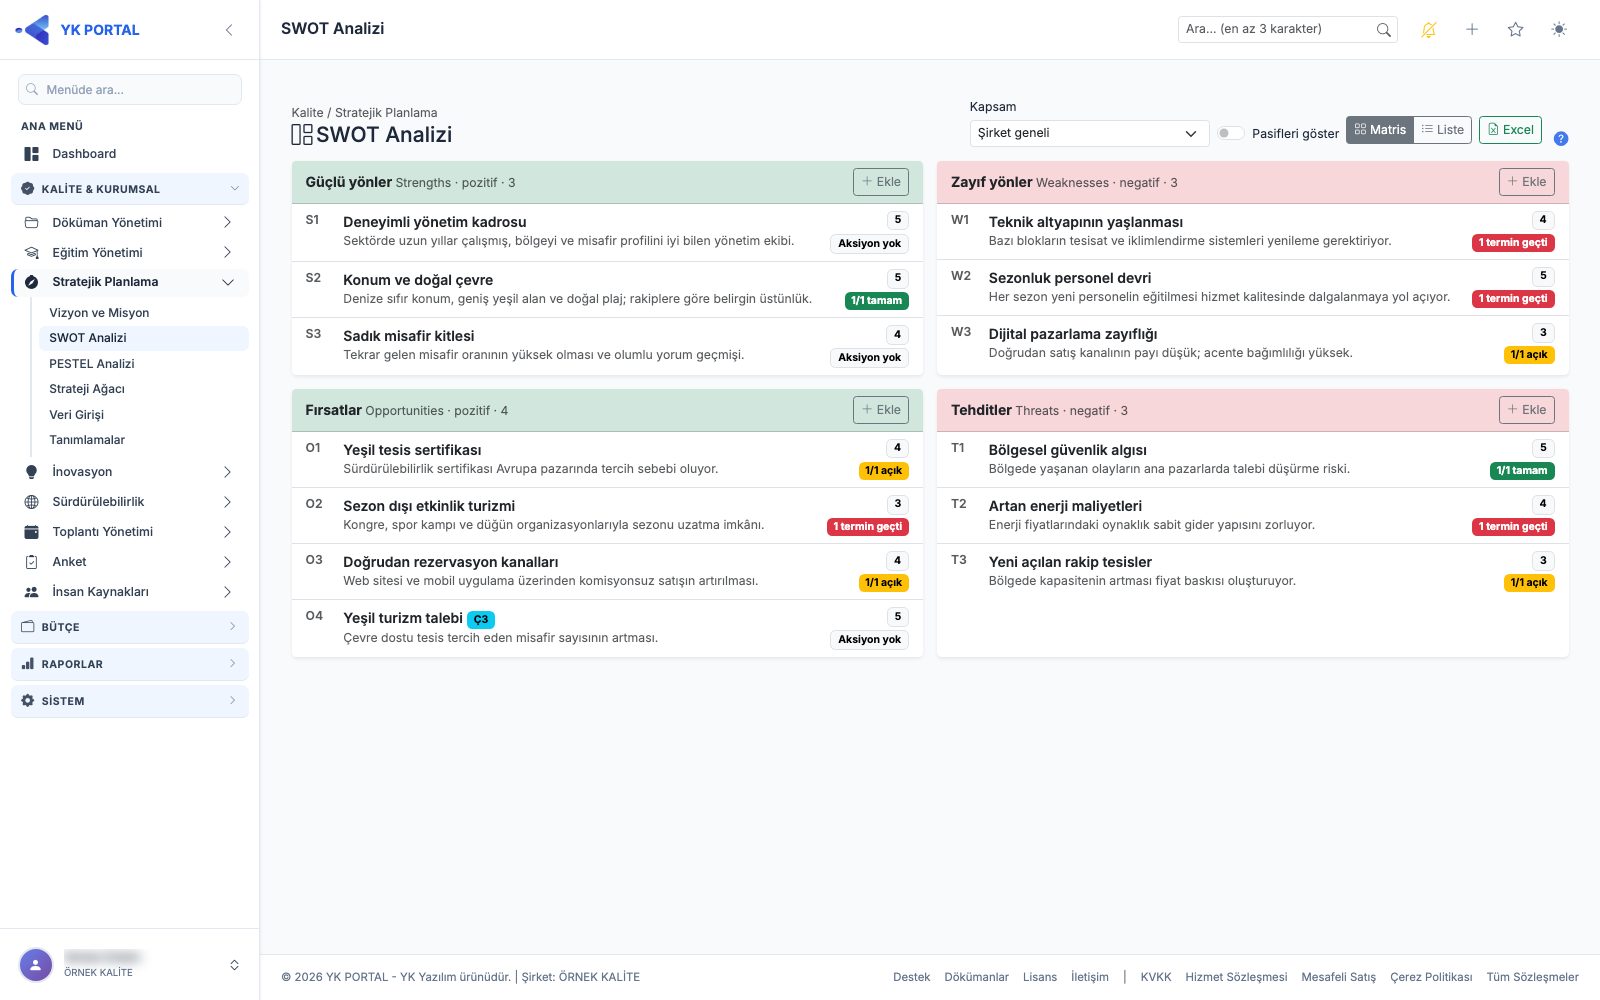Open PESTEL Analizi from the sidebar
This screenshot has width=1600, height=1000.
92,364
